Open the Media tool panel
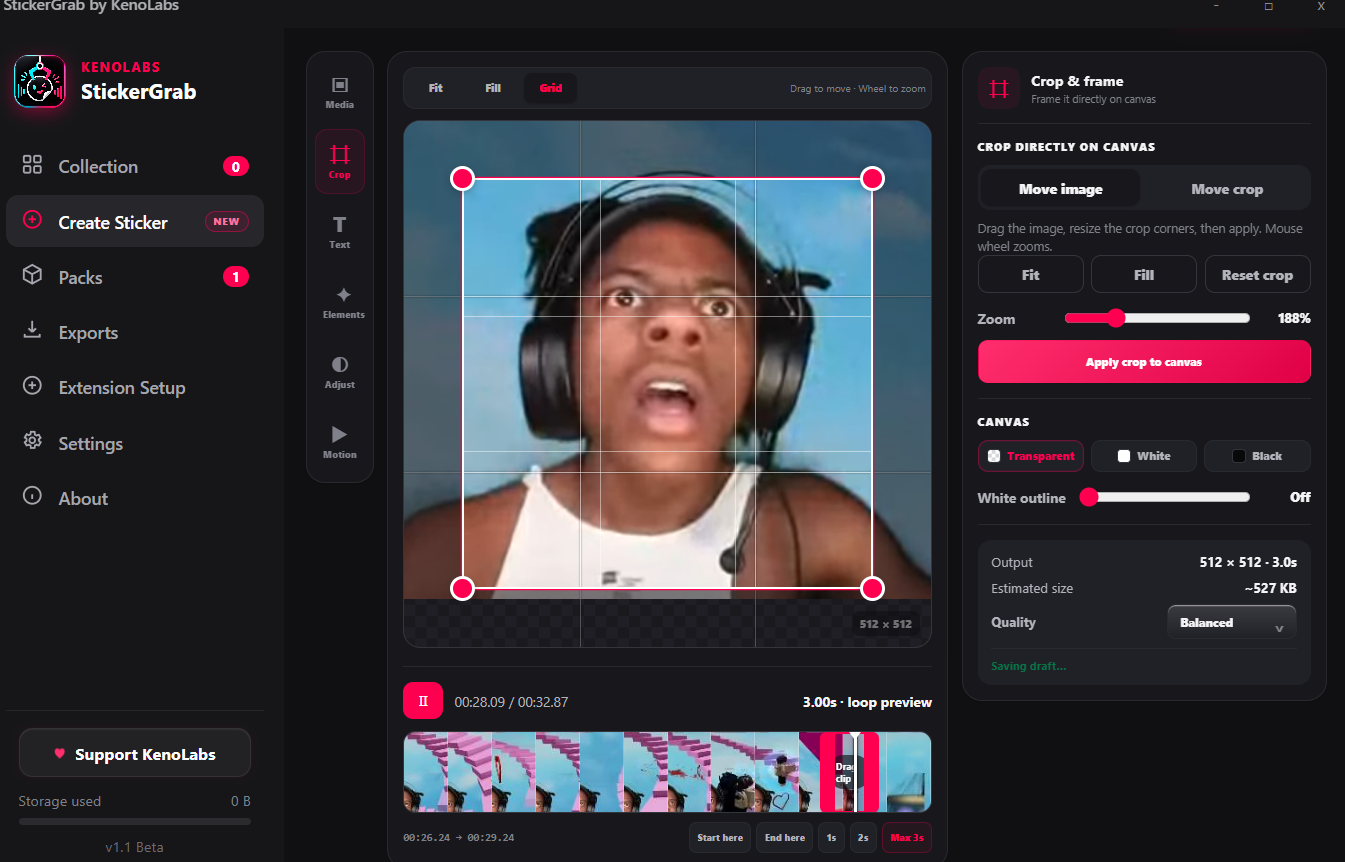Screen dimensions: 1345x862 pyautogui.click(x=340, y=92)
